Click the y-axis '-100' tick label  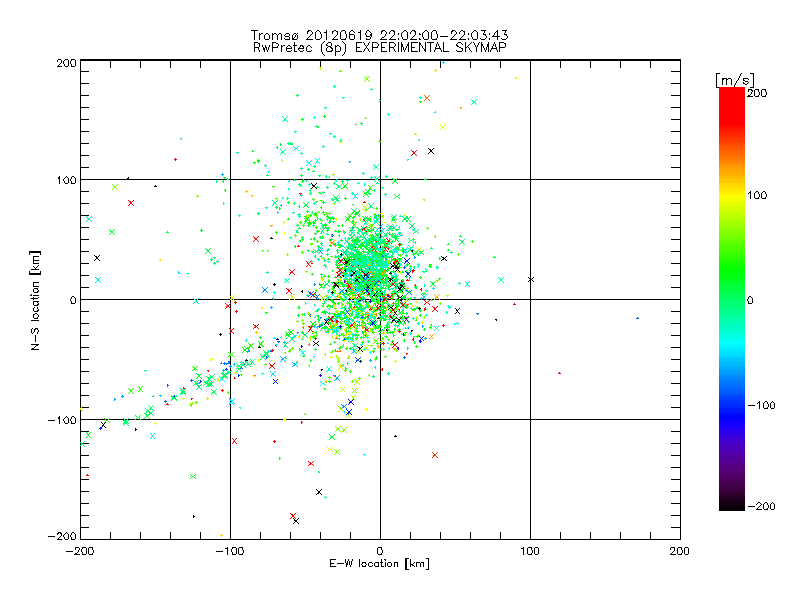coord(62,420)
